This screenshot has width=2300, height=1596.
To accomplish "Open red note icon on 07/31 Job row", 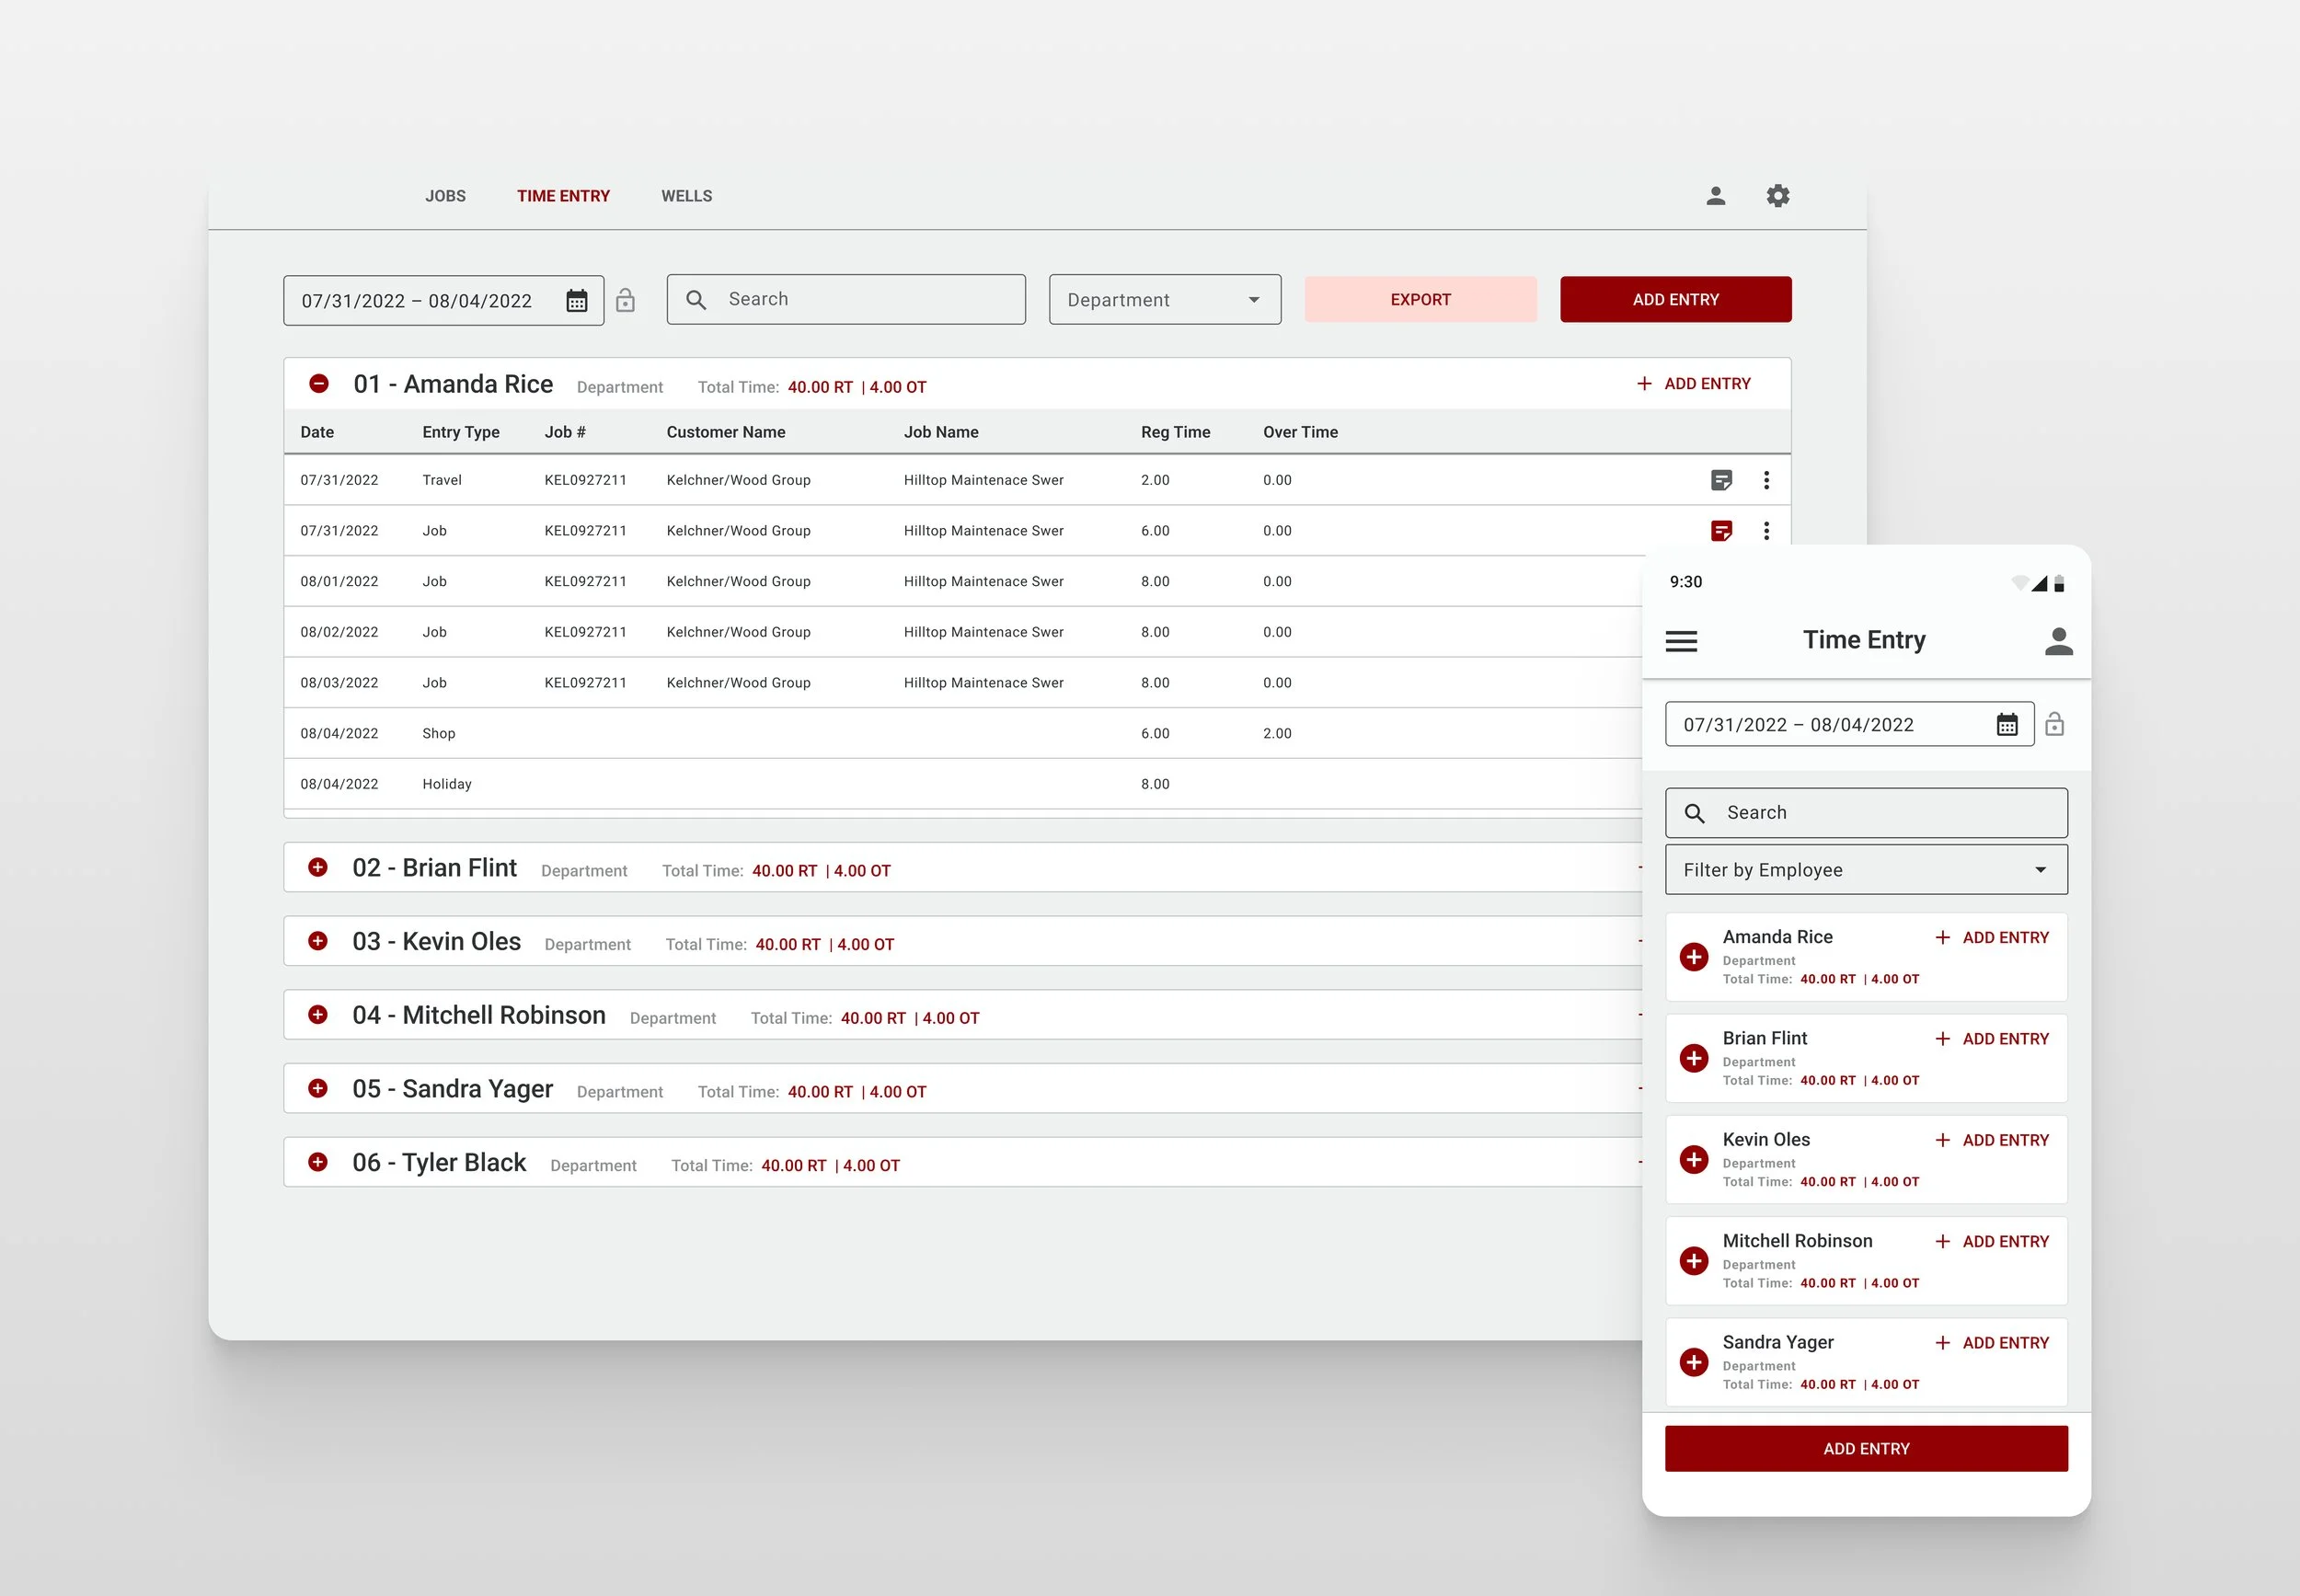I will click(1720, 531).
